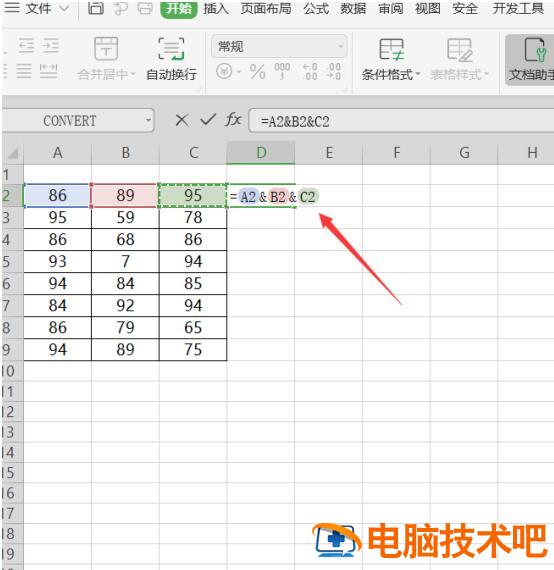Screen dimensions: 554x570
Task: Open the hamburger 文件 menu icon
Action: [x=12, y=8]
